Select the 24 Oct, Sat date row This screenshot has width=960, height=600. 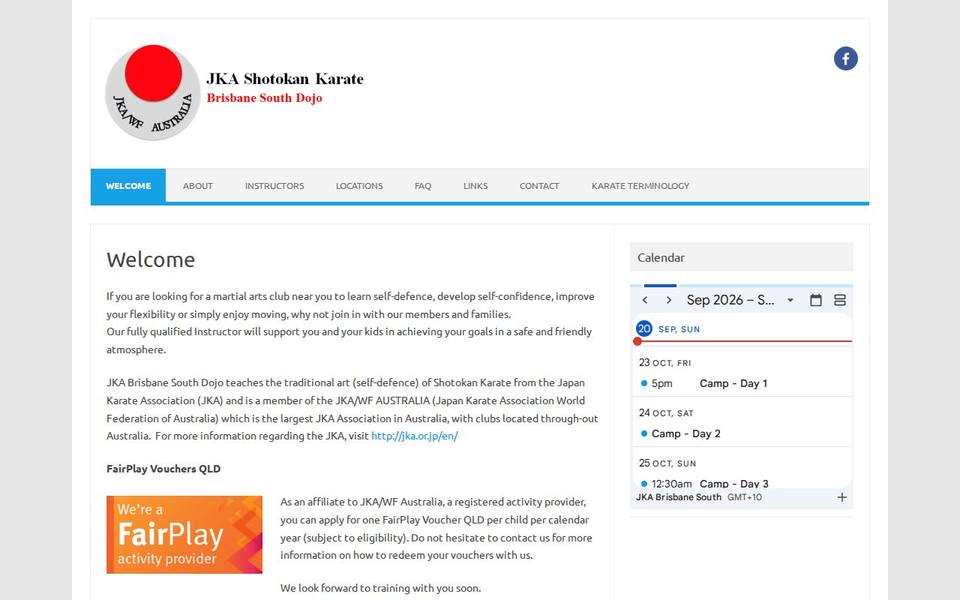tap(666, 413)
